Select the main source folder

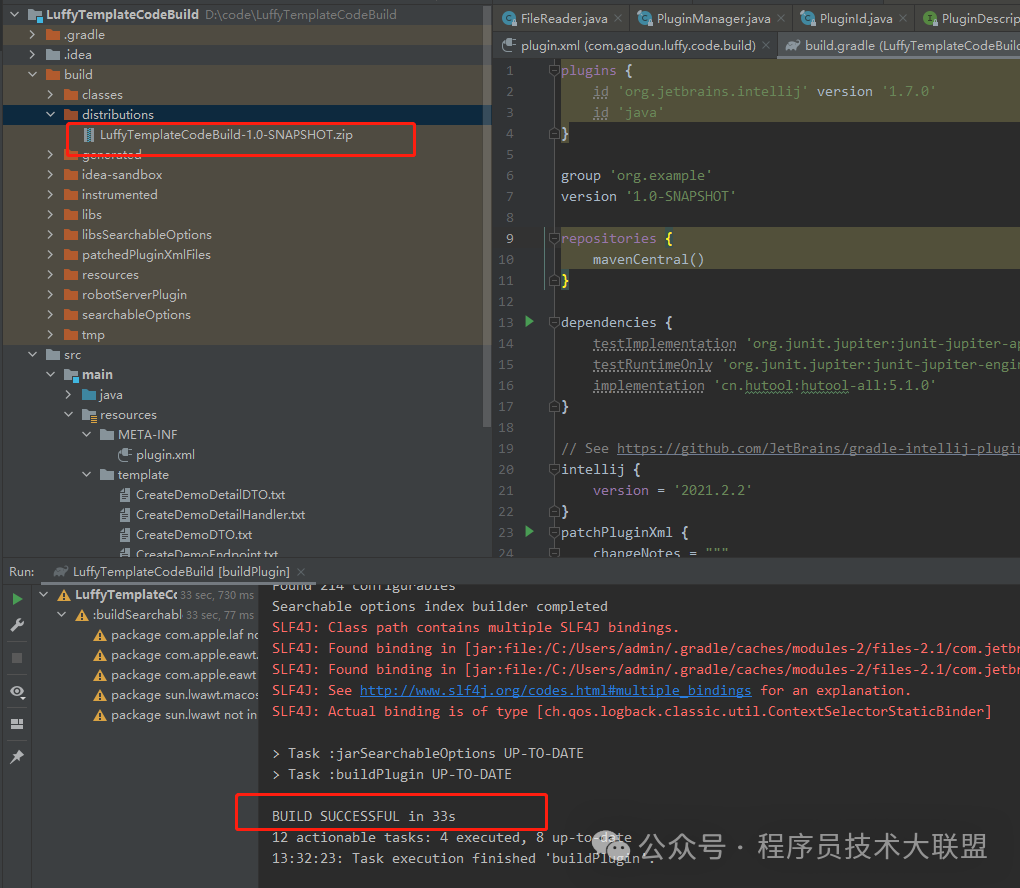point(97,375)
